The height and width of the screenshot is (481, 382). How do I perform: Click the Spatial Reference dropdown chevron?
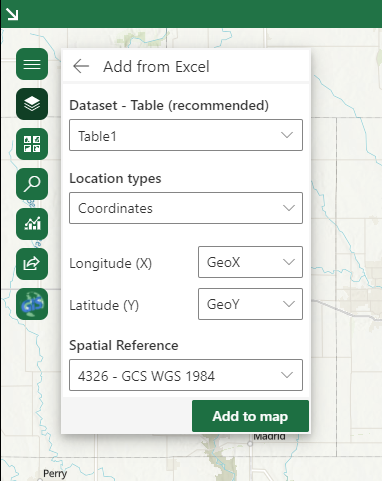click(287, 375)
